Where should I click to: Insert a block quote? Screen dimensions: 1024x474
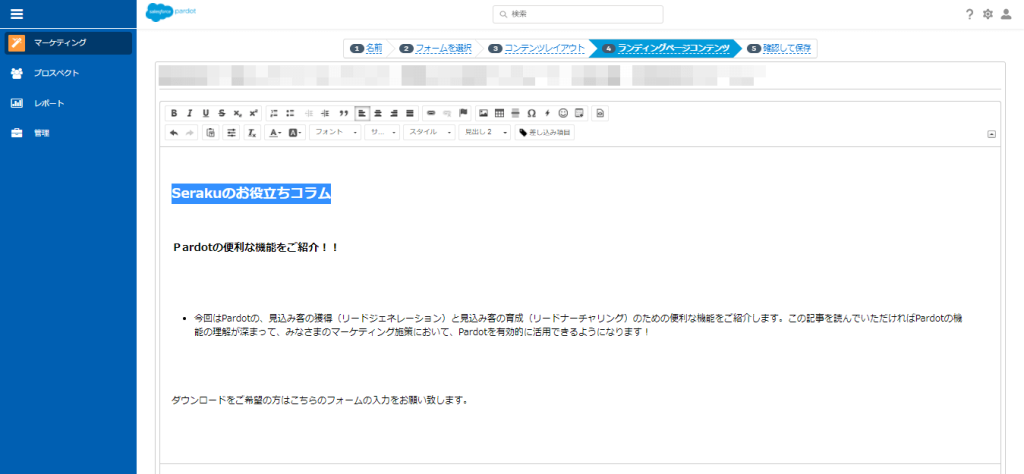pyautogui.click(x=344, y=113)
